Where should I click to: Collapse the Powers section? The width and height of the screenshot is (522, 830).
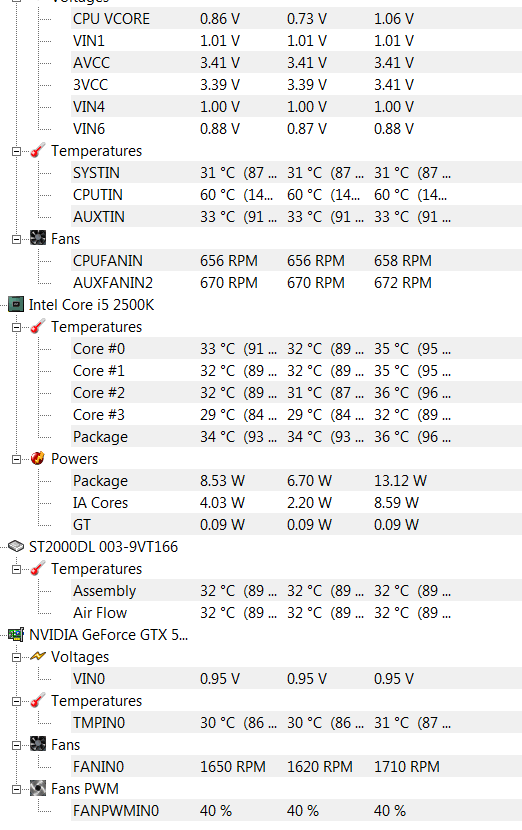(16, 459)
